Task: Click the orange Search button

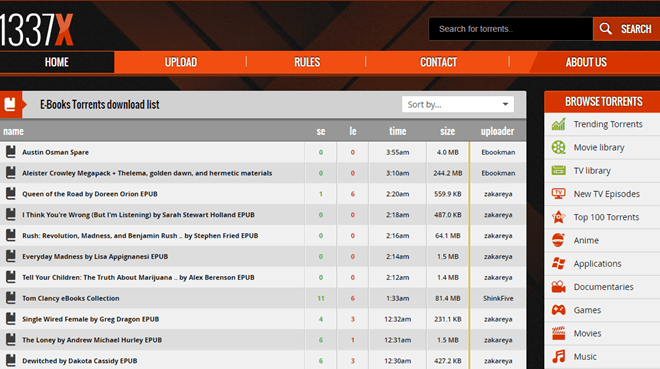Action: point(626,29)
